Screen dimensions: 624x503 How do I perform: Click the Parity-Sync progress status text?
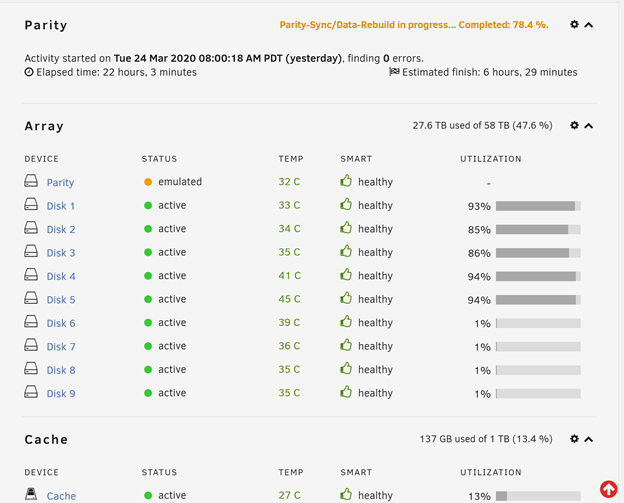coord(414,25)
